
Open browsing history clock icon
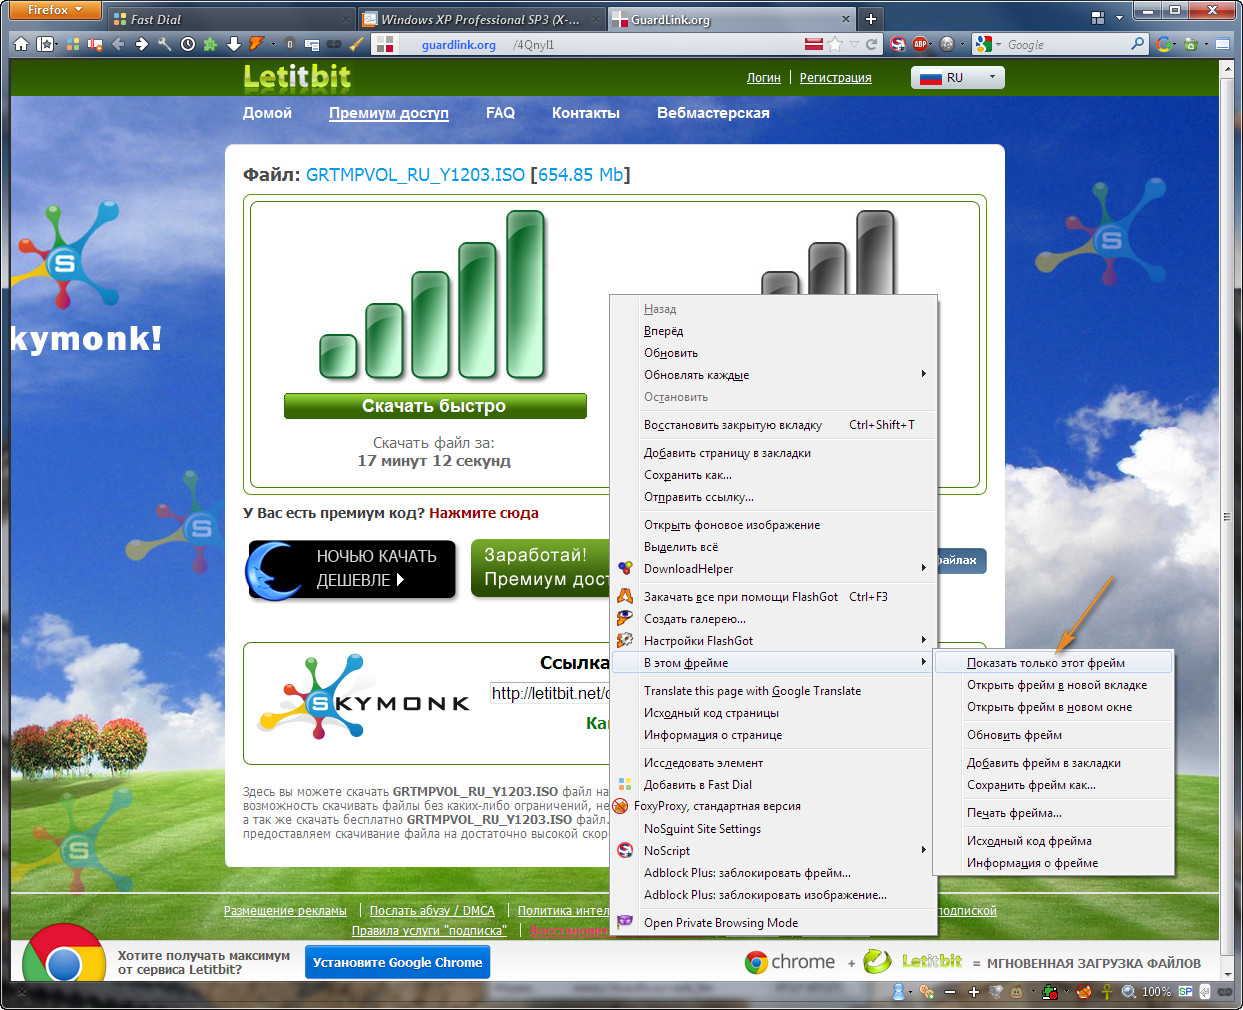[188, 44]
